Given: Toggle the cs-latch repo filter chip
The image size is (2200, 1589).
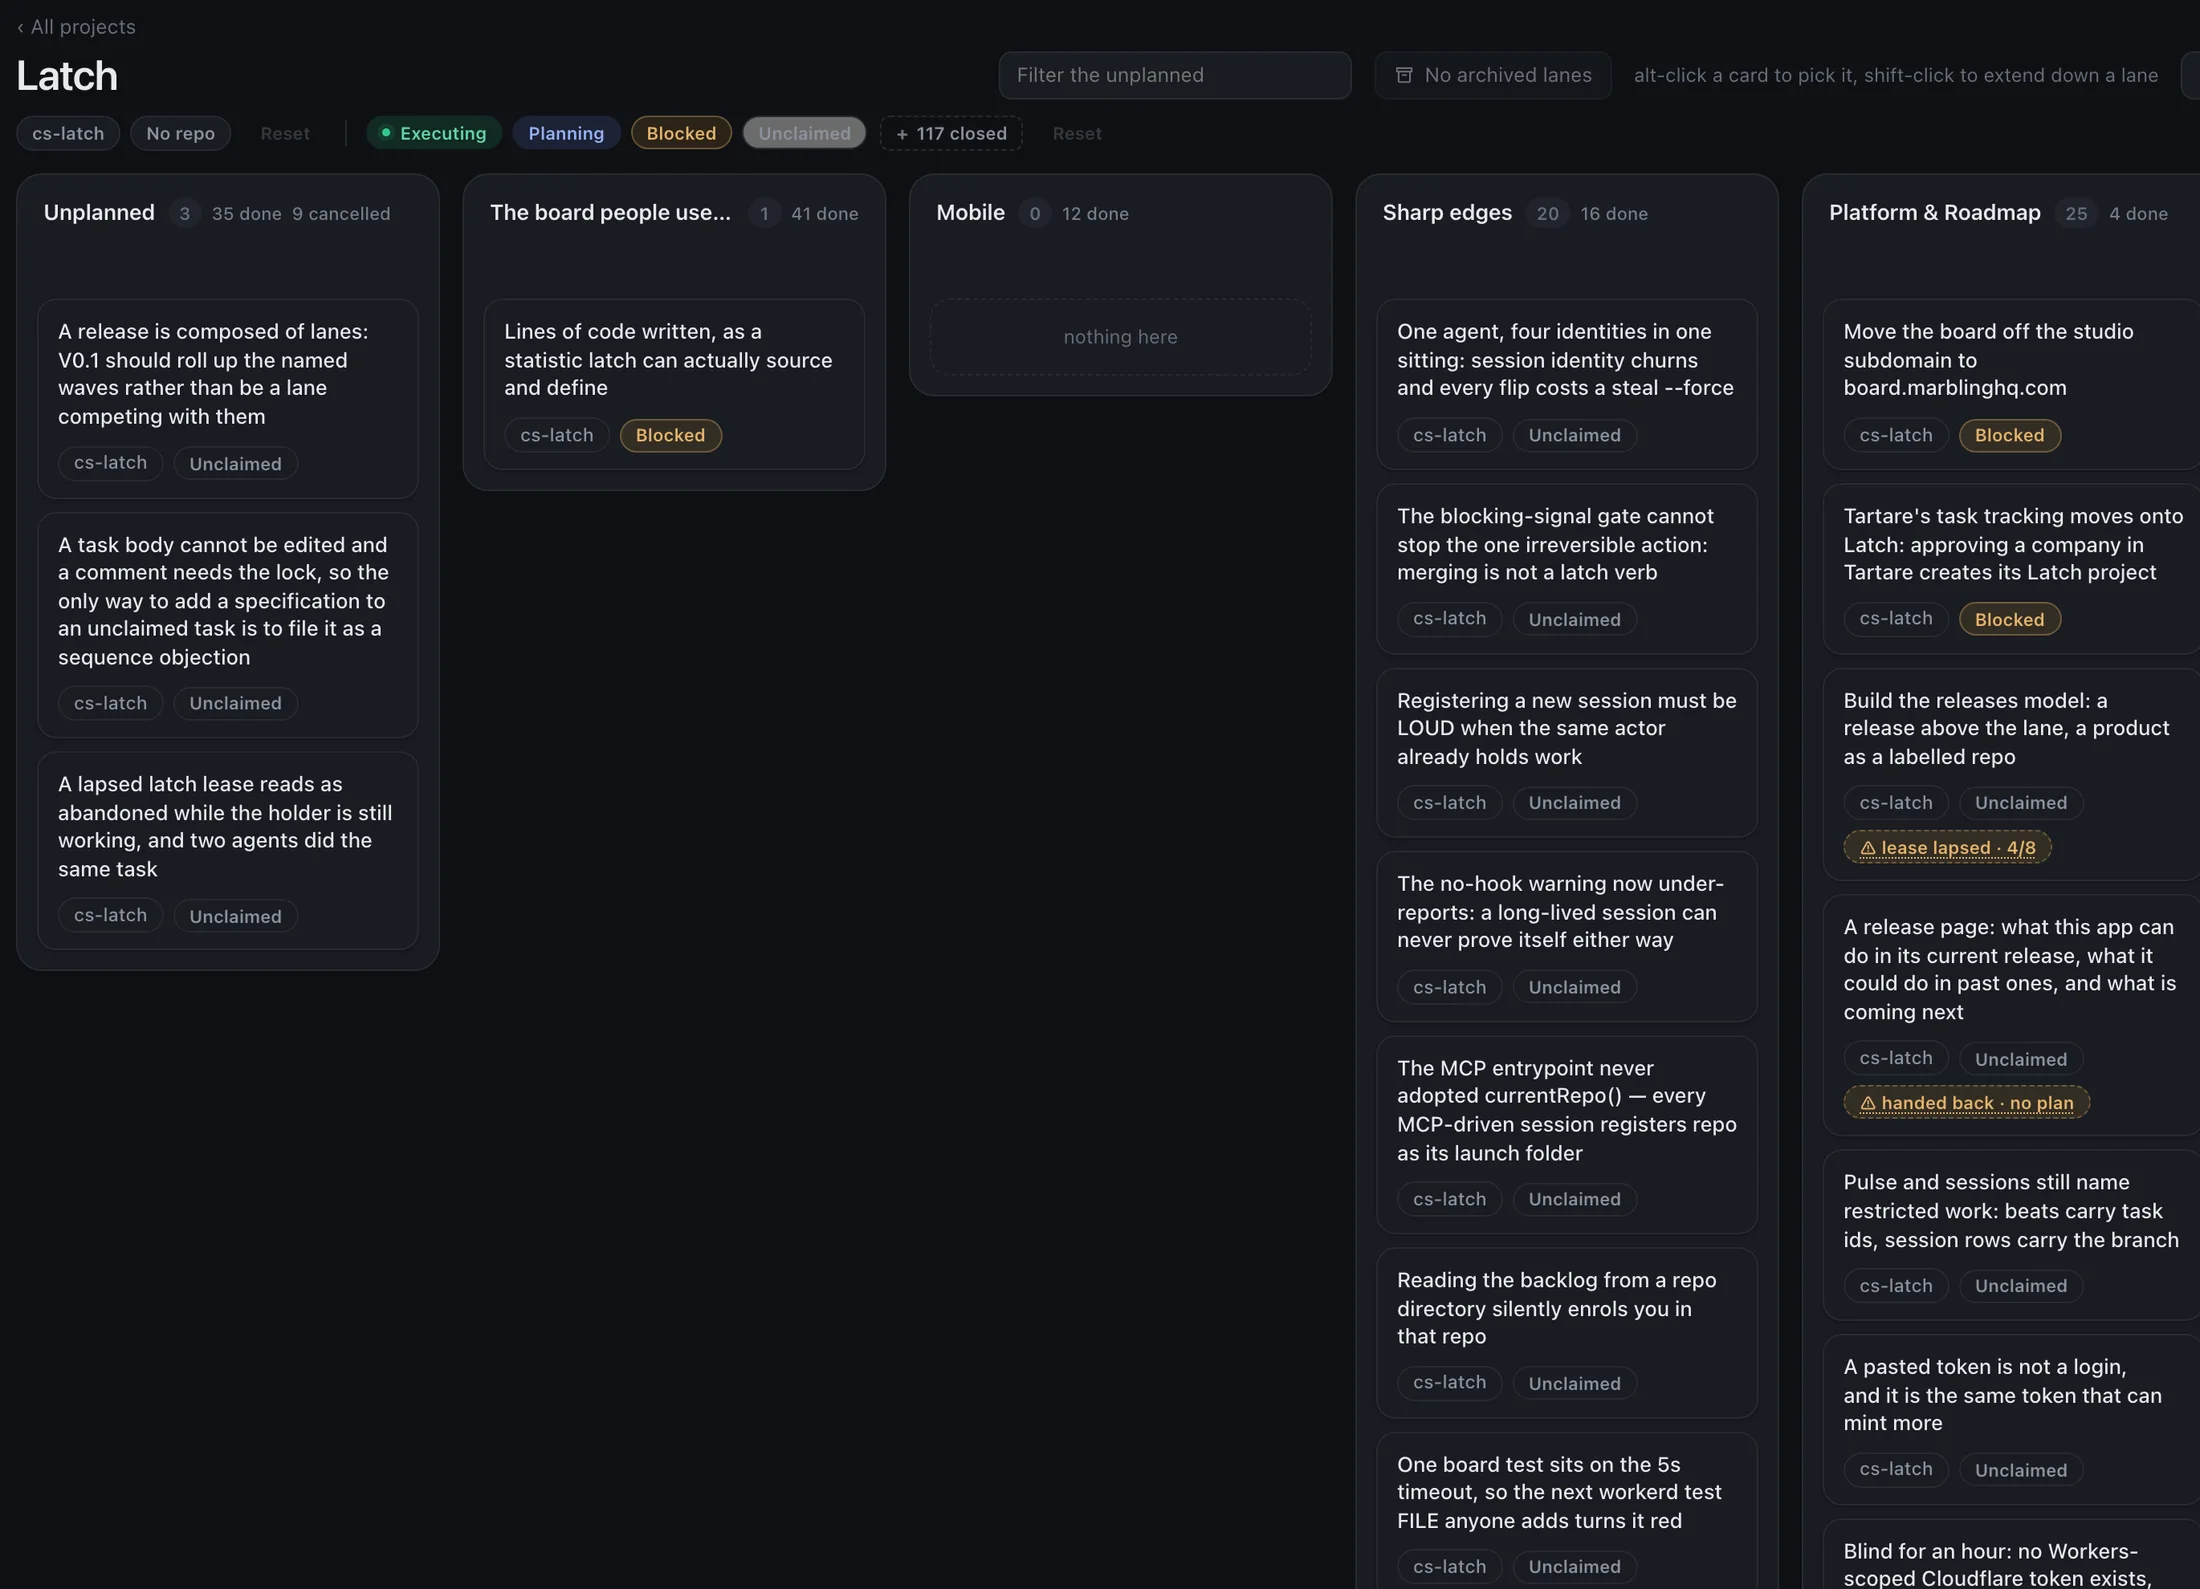Looking at the screenshot, I should [68, 133].
